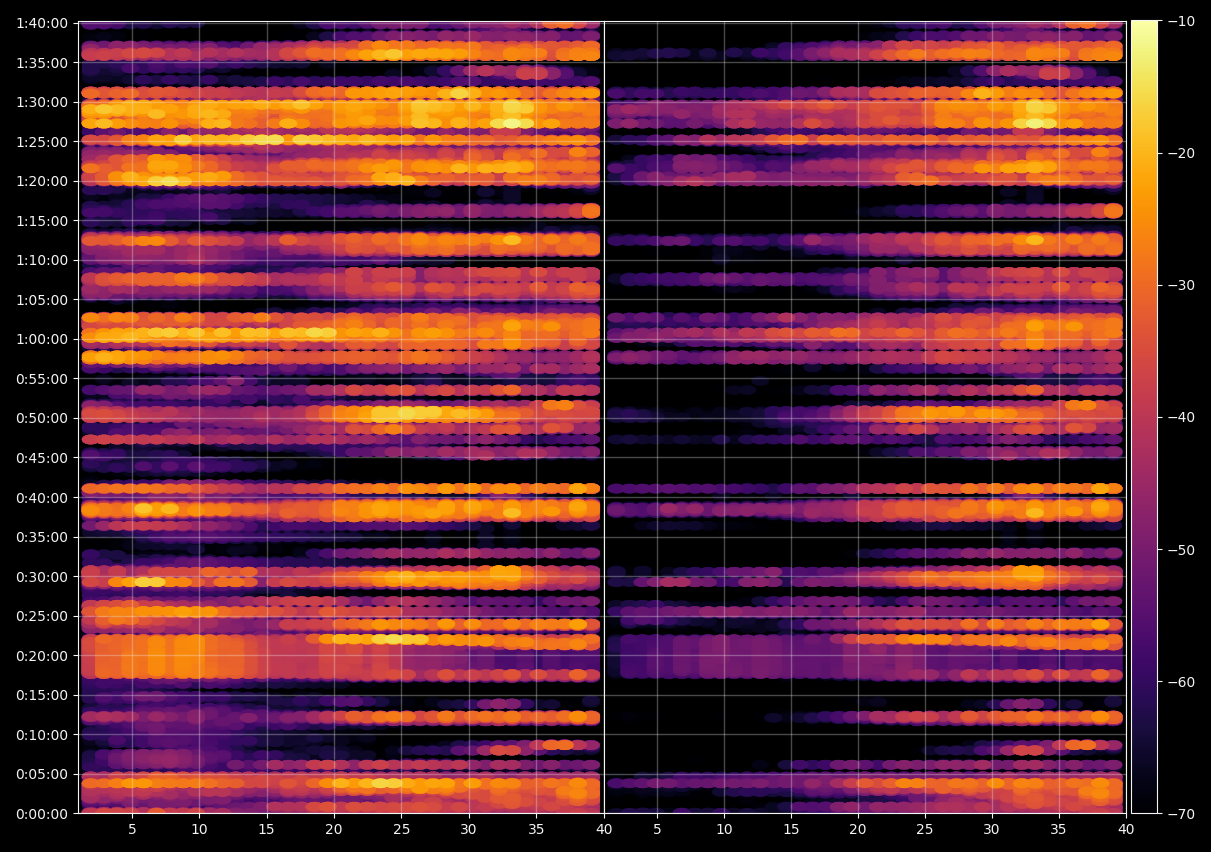Click the 1:15:00 time axis label

pyautogui.click(x=42, y=220)
